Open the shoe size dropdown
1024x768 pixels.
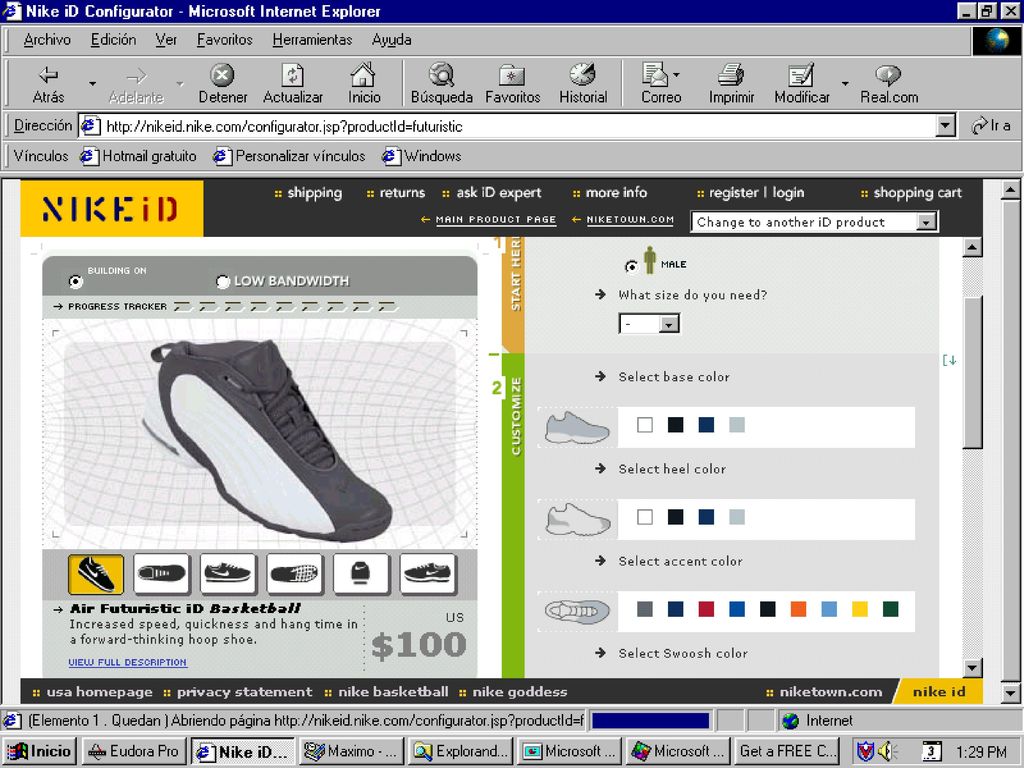649,324
